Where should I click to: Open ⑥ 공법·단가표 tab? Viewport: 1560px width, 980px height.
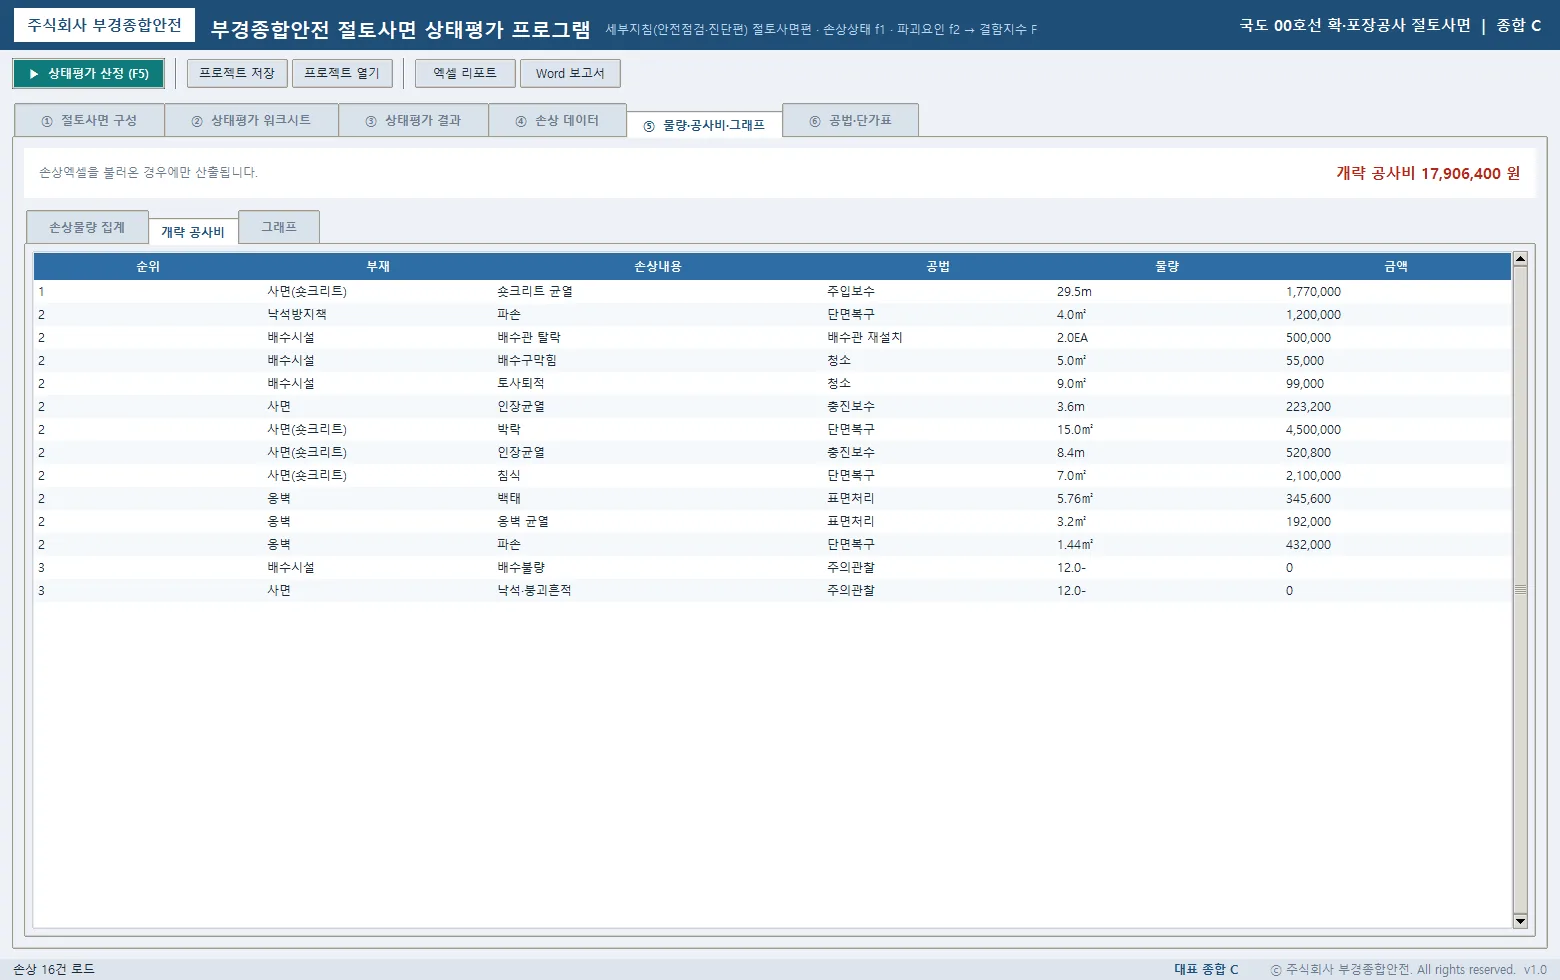(x=850, y=120)
